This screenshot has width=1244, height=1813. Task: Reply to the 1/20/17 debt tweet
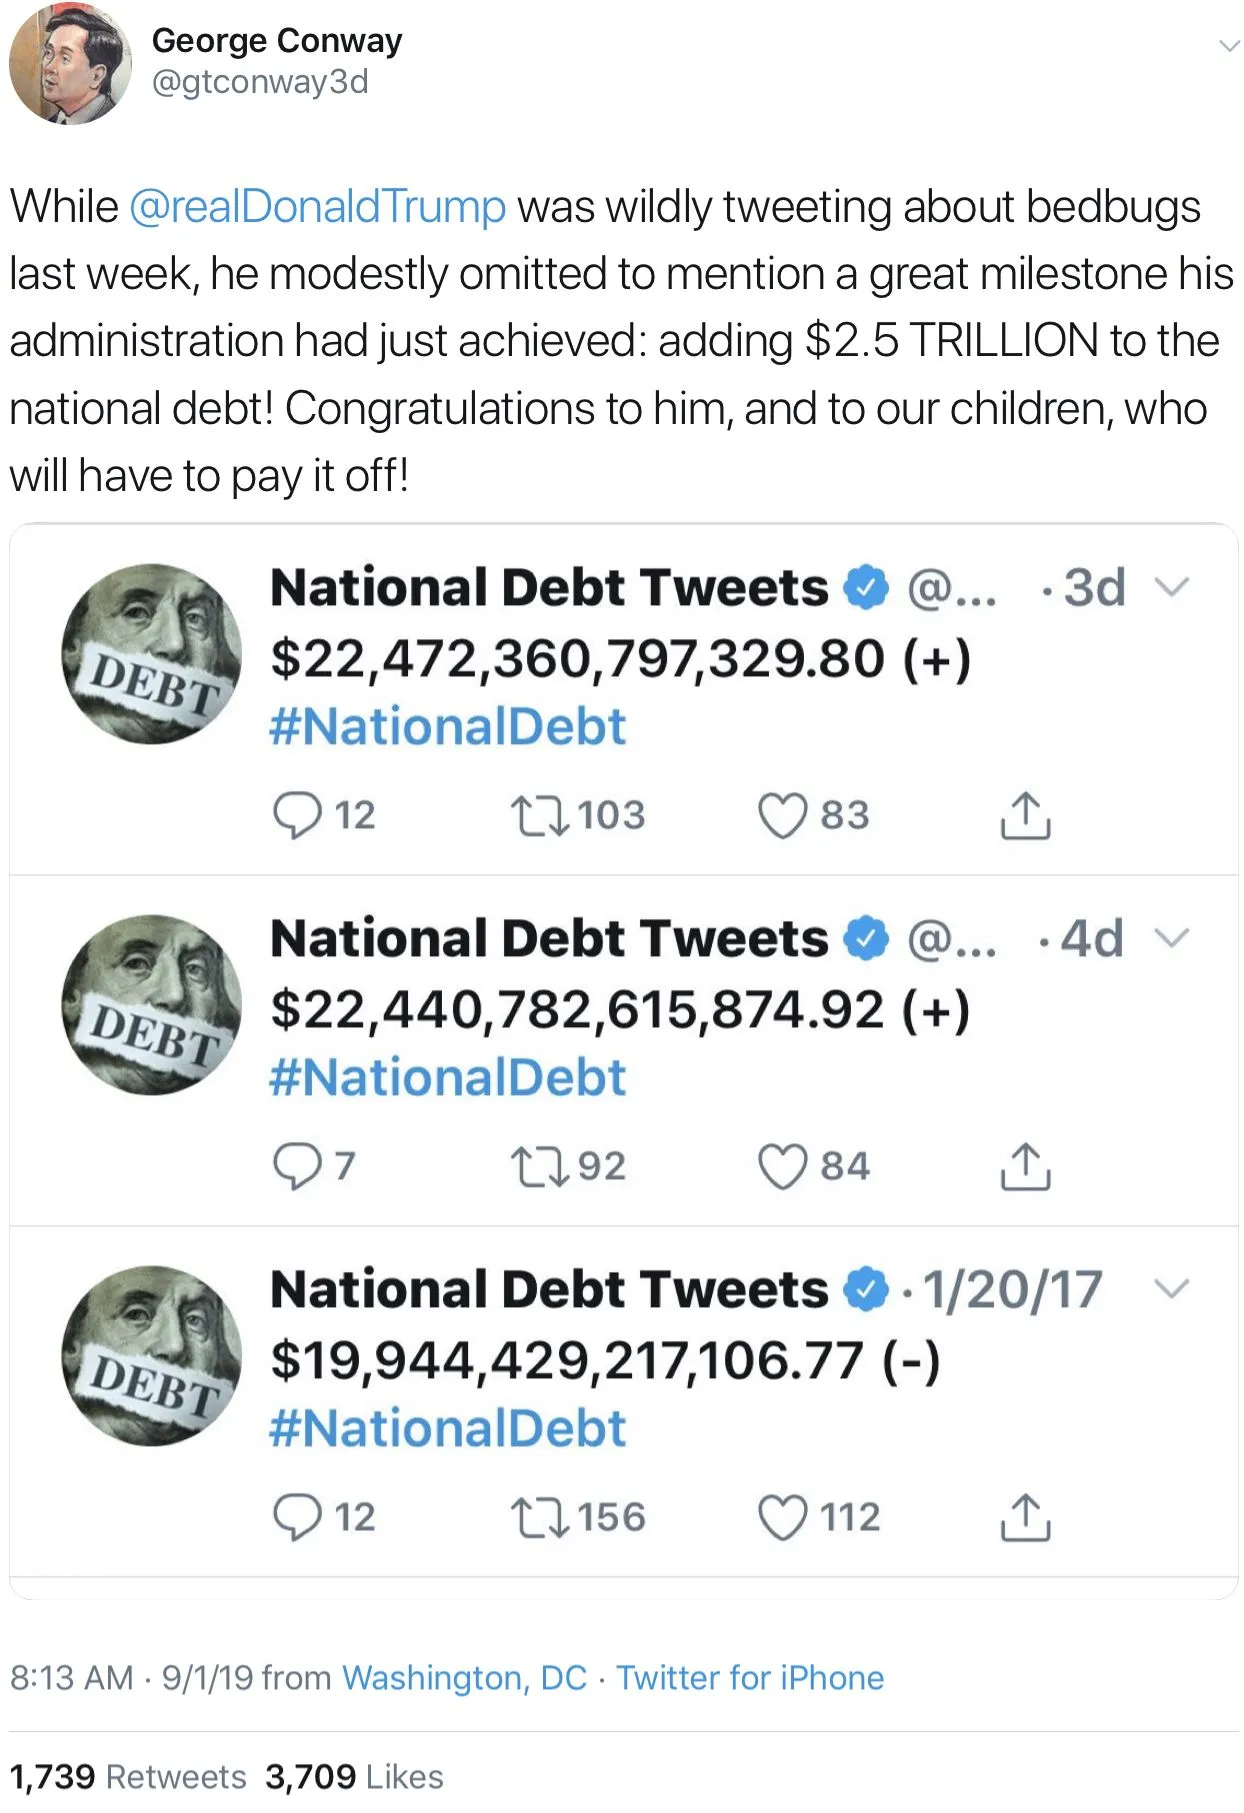pyautogui.click(x=297, y=1517)
